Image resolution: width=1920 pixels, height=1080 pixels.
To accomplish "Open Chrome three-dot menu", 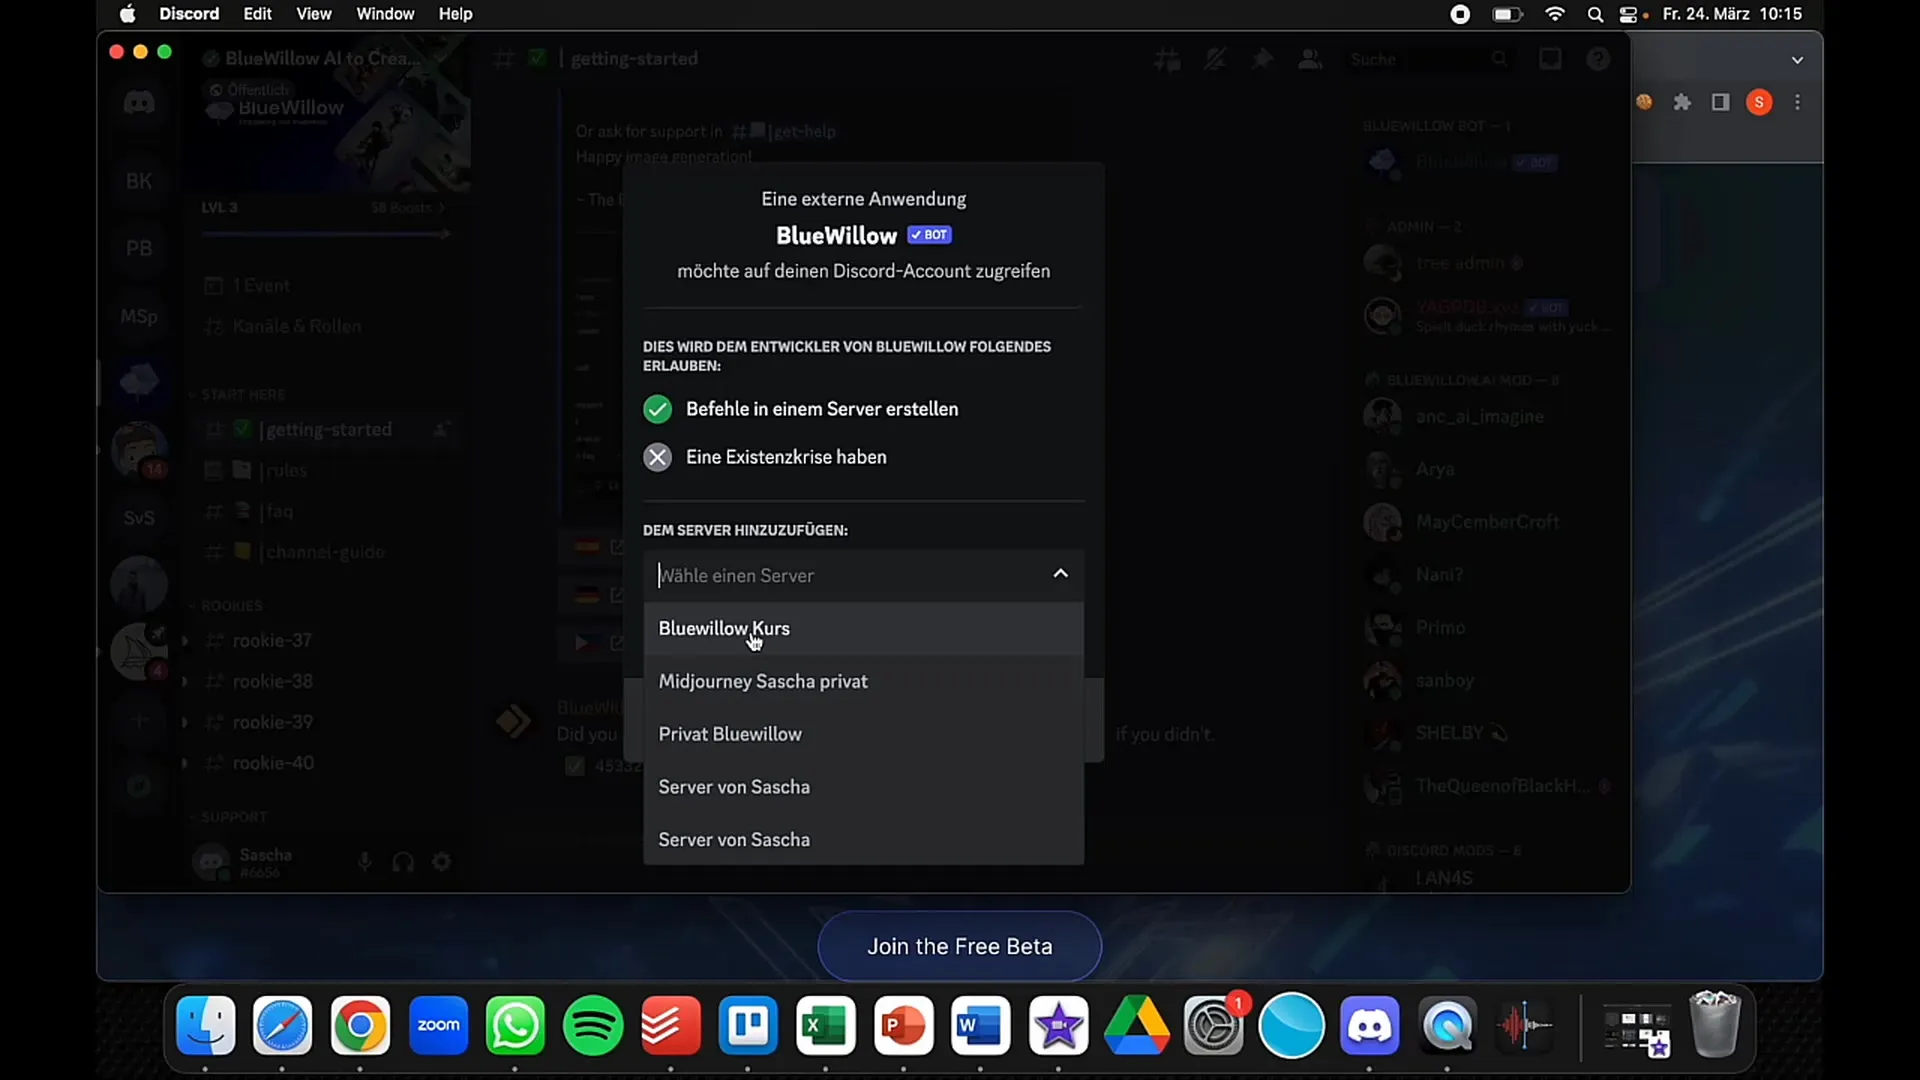I will coord(1797,102).
